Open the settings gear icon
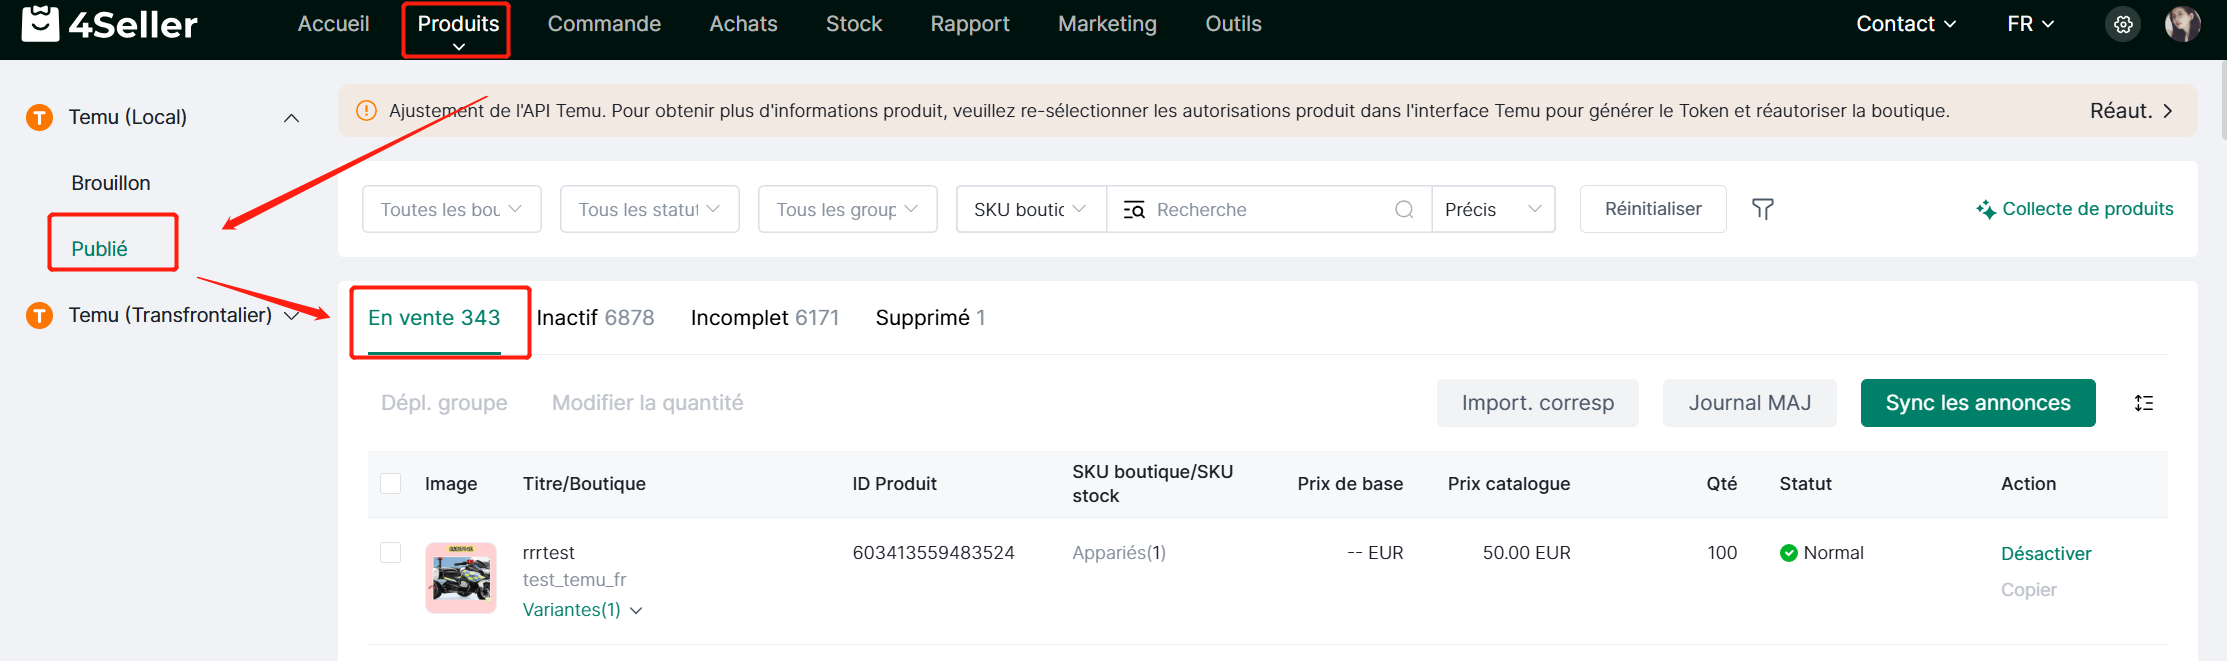Viewport: 2227px width, 661px height. coord(2123,24)
